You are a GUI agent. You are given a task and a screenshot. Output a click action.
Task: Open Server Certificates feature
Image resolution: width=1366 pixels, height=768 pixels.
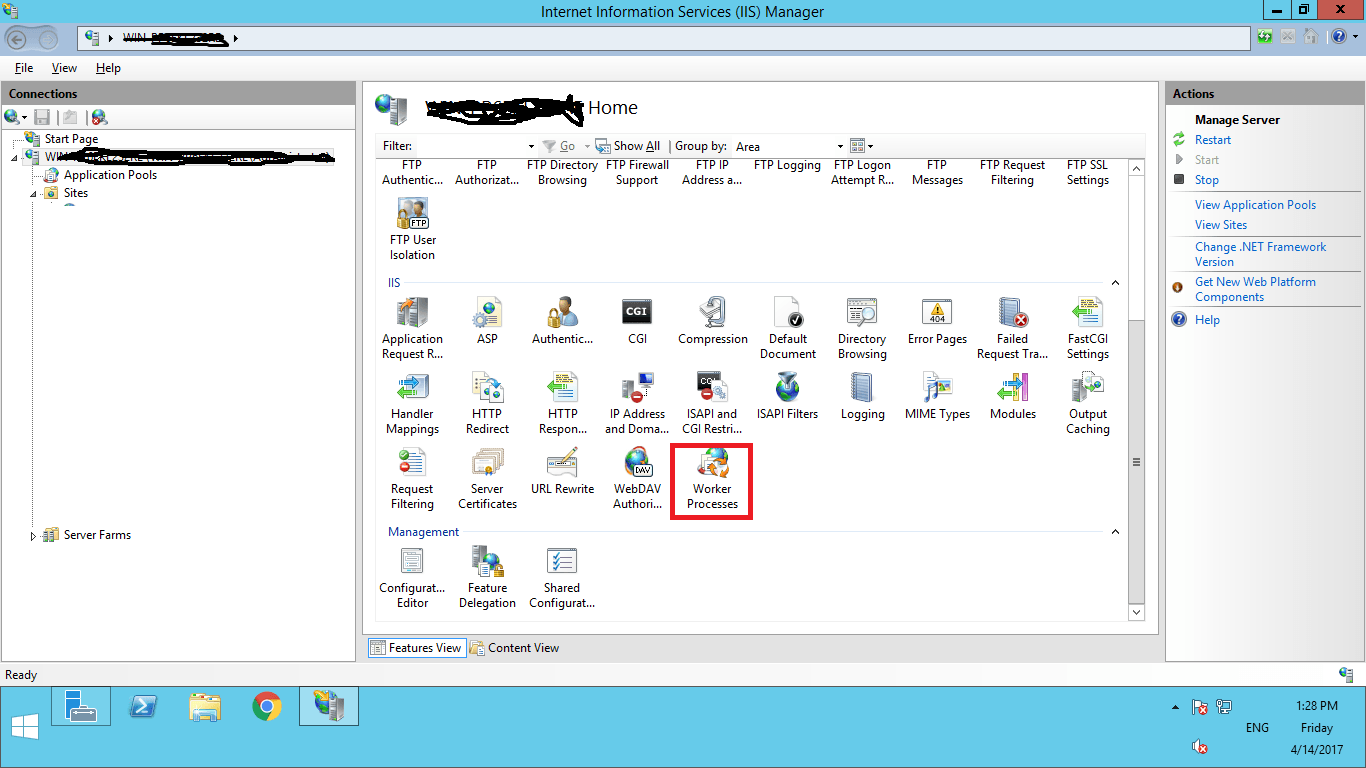487,478
